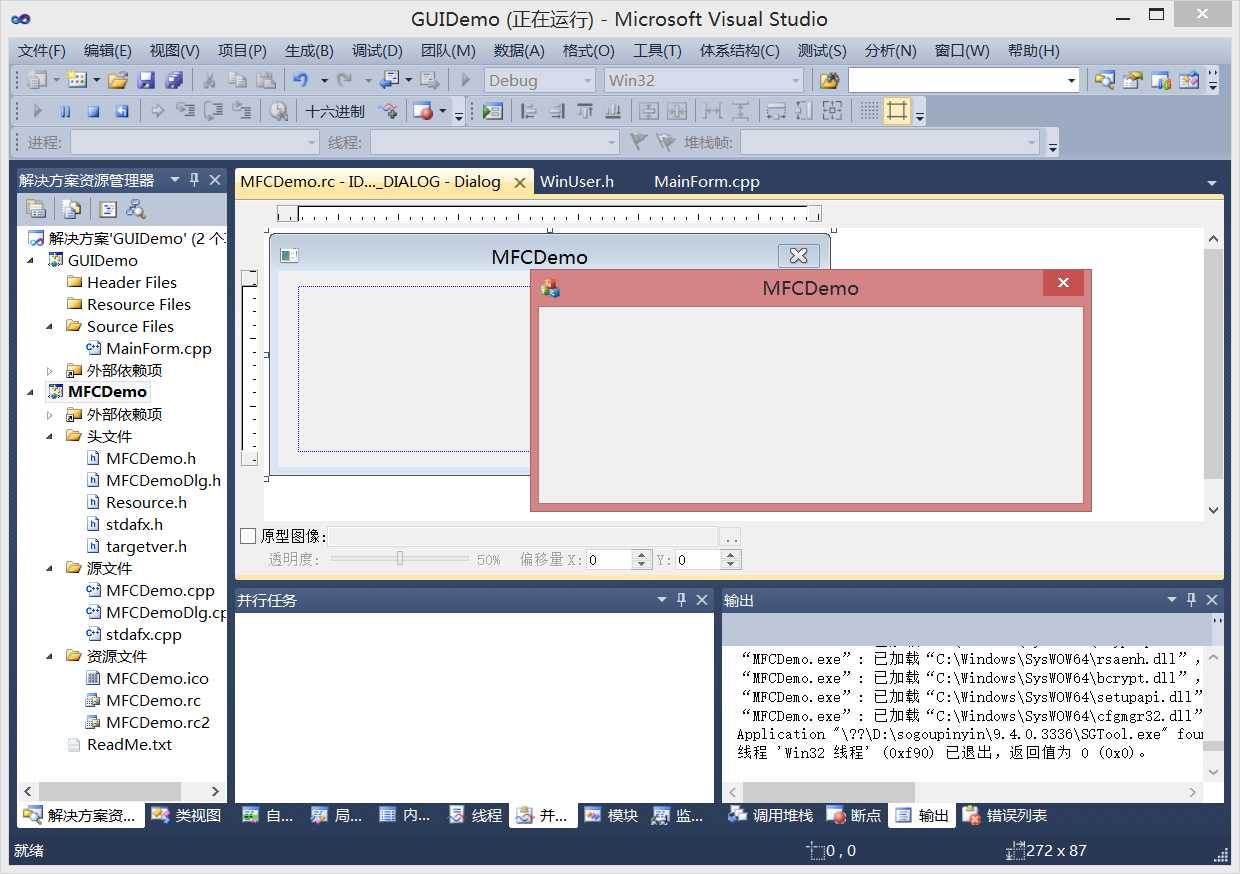Click the Stop Debugging square icon
This screenshot has height=874, width=1240.
pyautogui.click(x=93, y=112)
